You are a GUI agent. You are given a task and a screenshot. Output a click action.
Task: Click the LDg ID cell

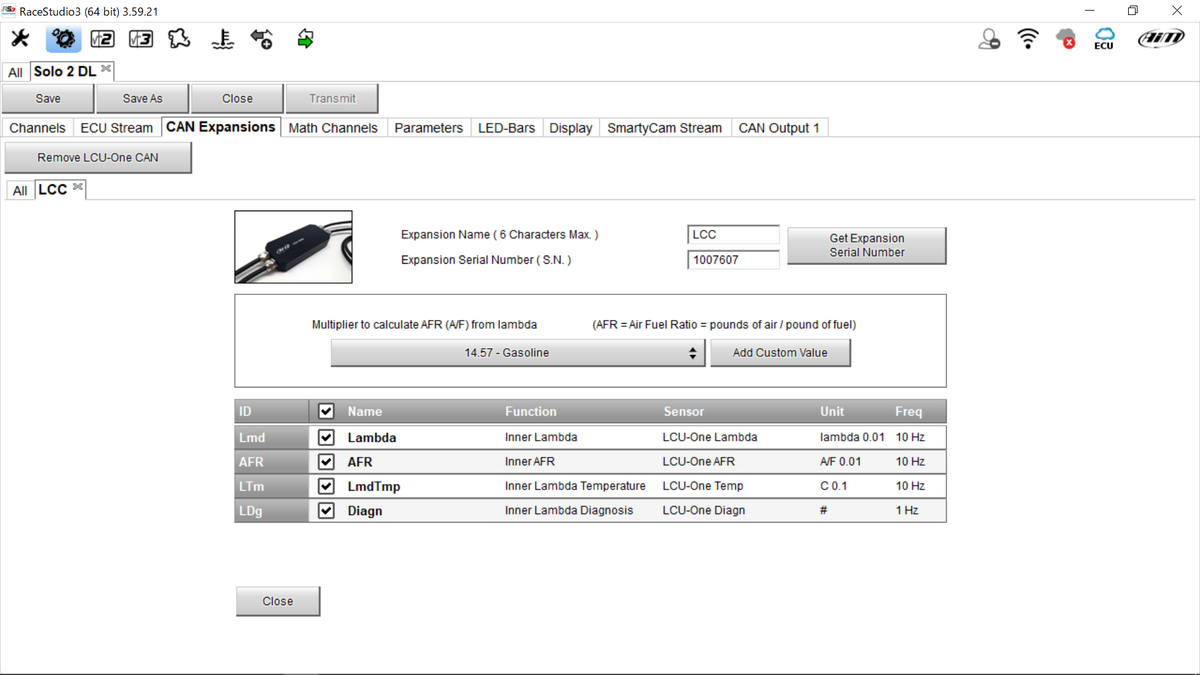pos(271,511)
